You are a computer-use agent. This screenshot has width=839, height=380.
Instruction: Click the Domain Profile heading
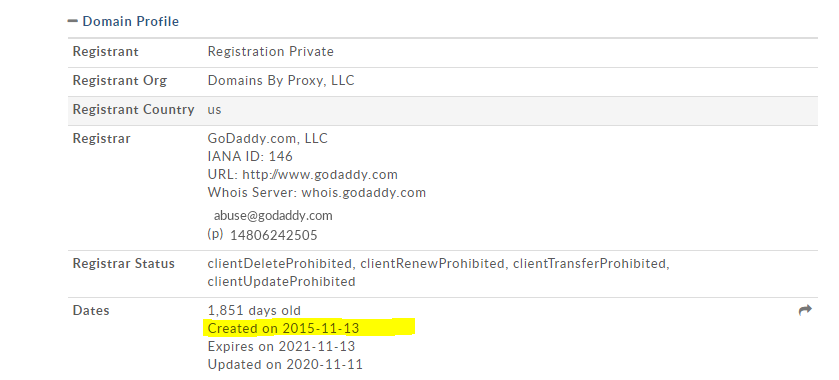pos(131,21)
